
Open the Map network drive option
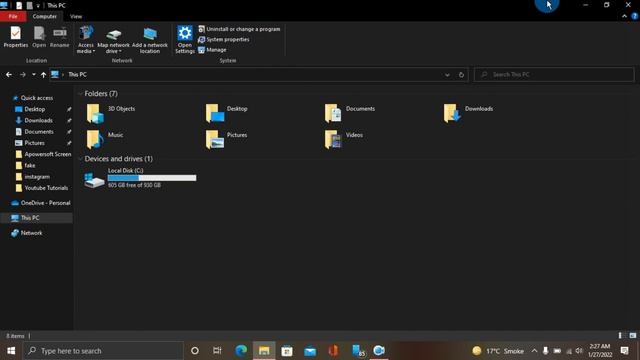pyautogui.click(x=113, y=40)
